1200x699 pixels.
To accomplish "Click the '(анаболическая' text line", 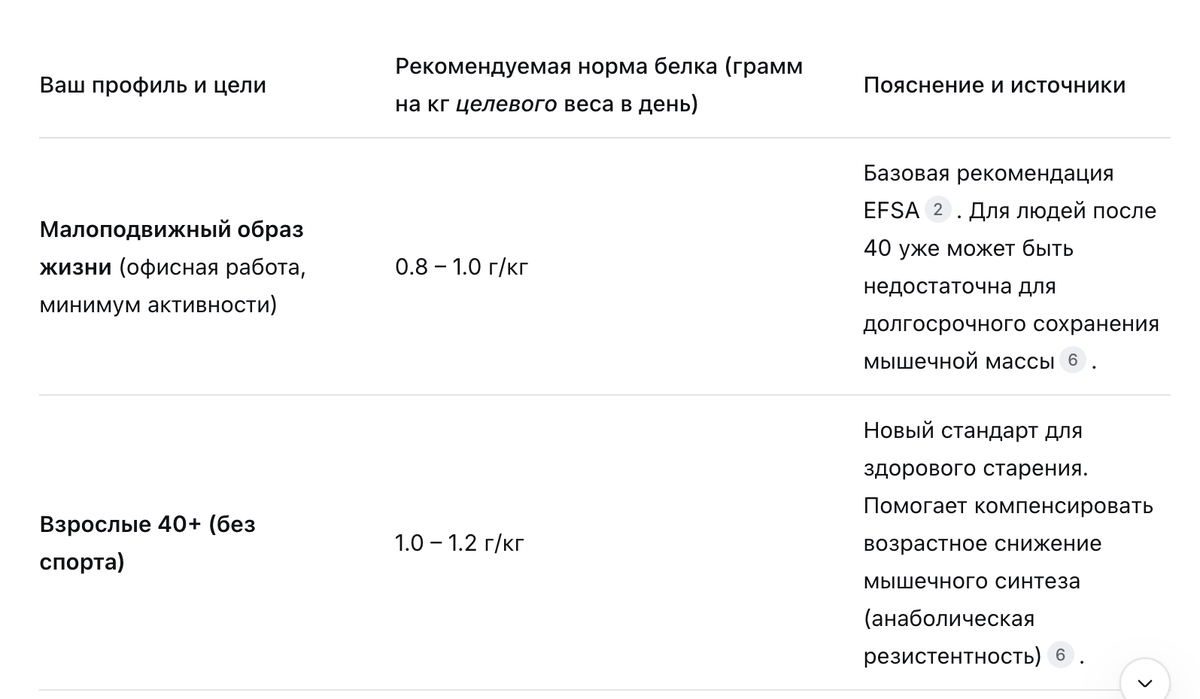I will [x=948, y=618].
